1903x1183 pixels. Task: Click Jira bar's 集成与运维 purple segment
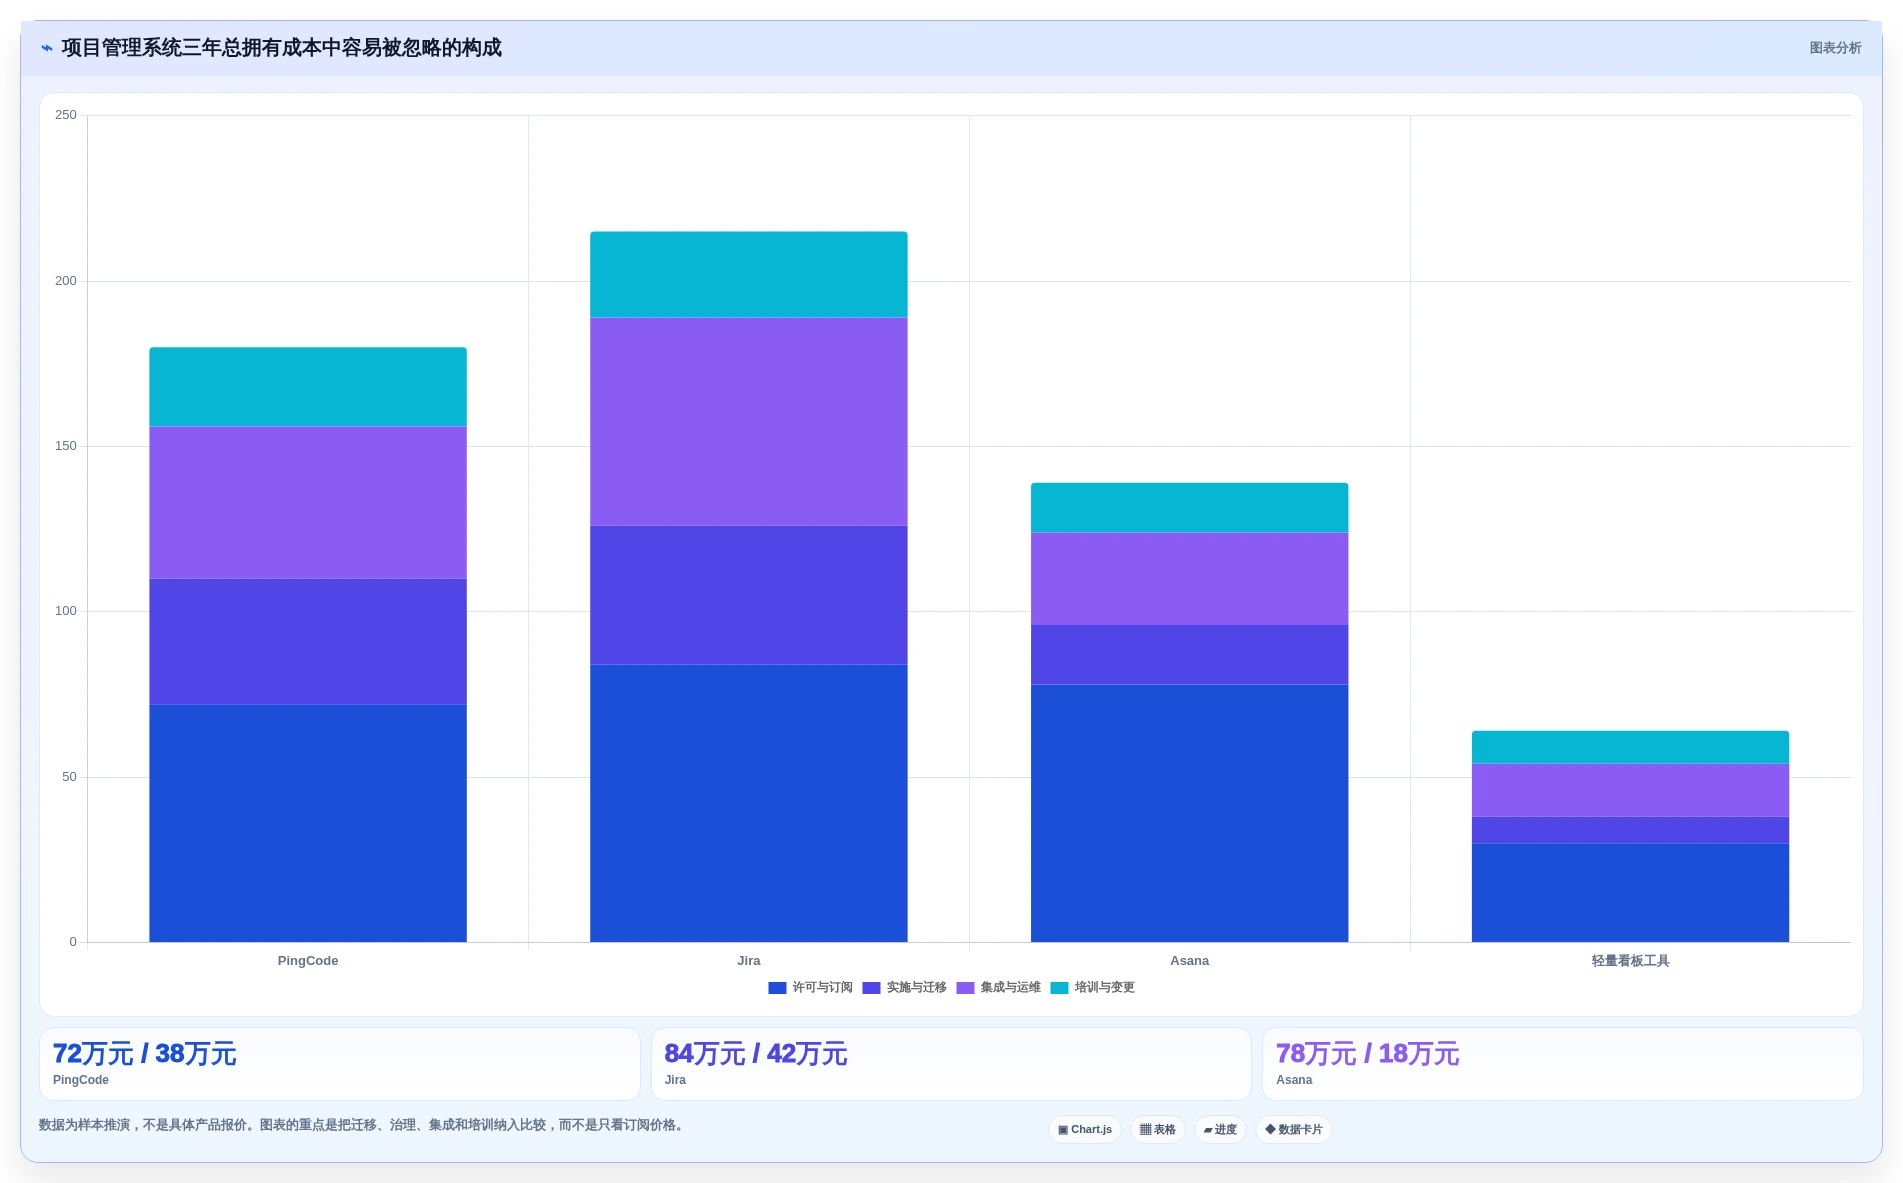749,422
